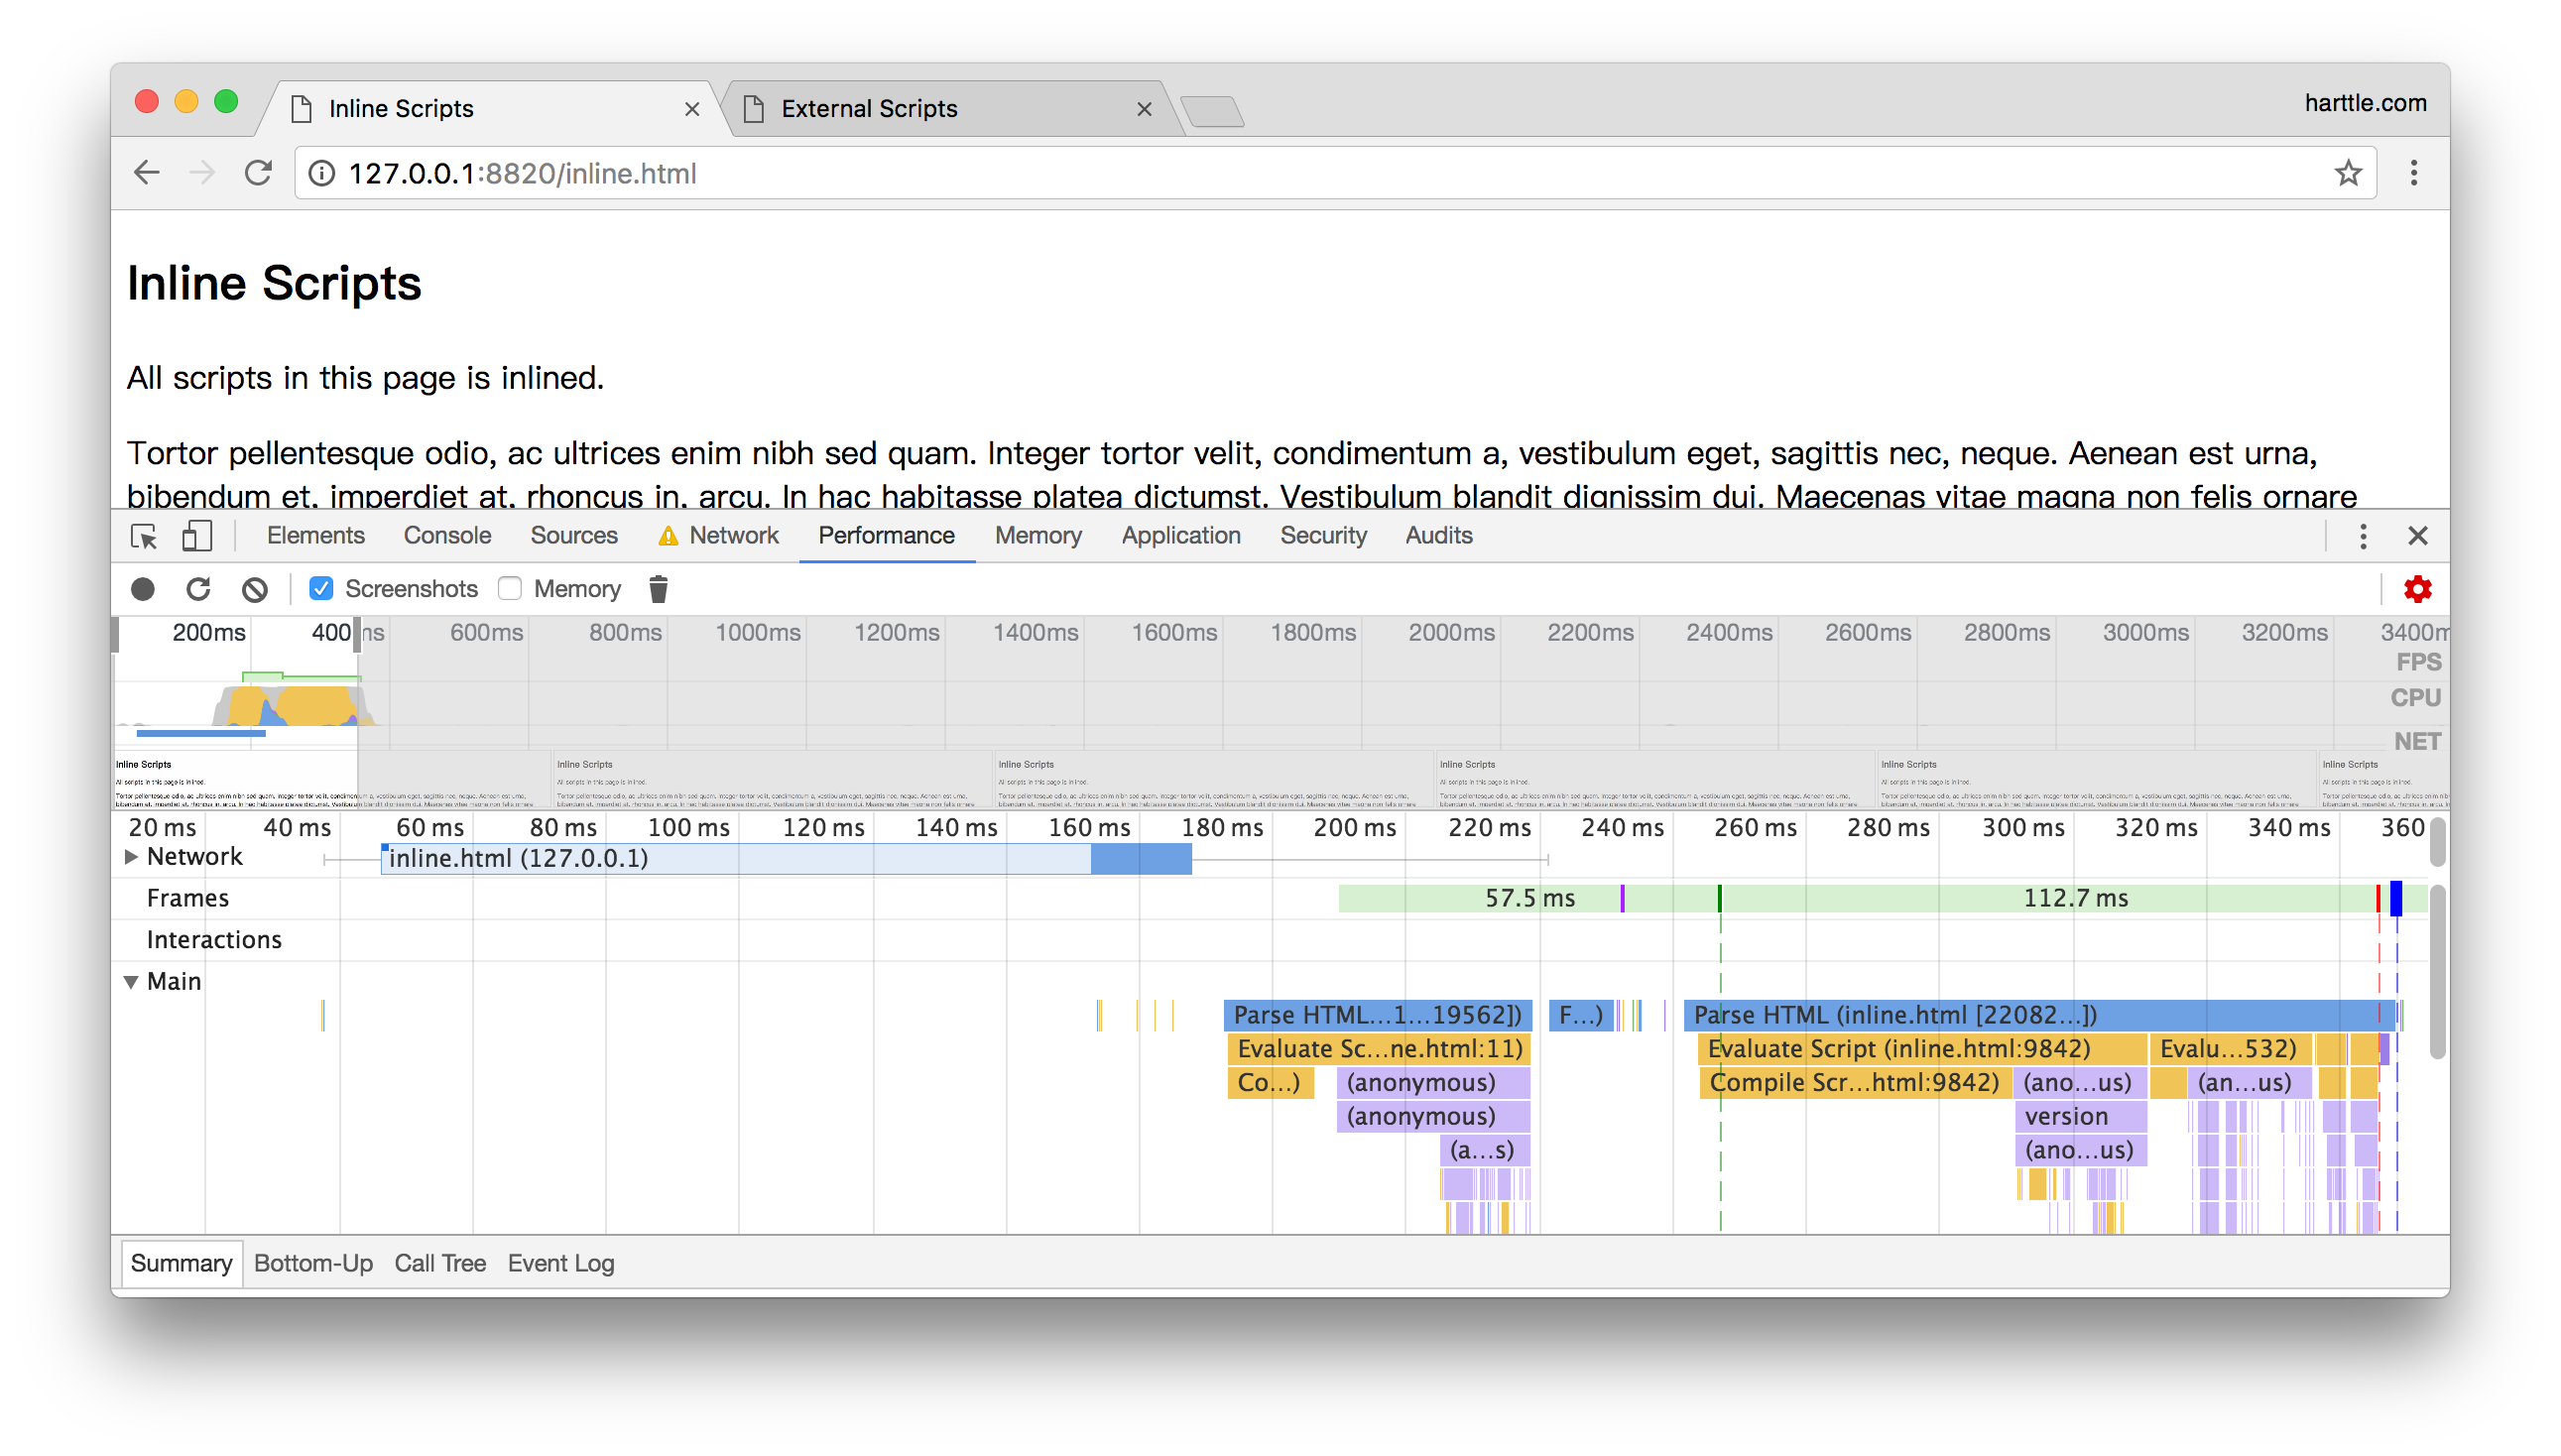Reload page and record performance profile

(x=198, y=589)
